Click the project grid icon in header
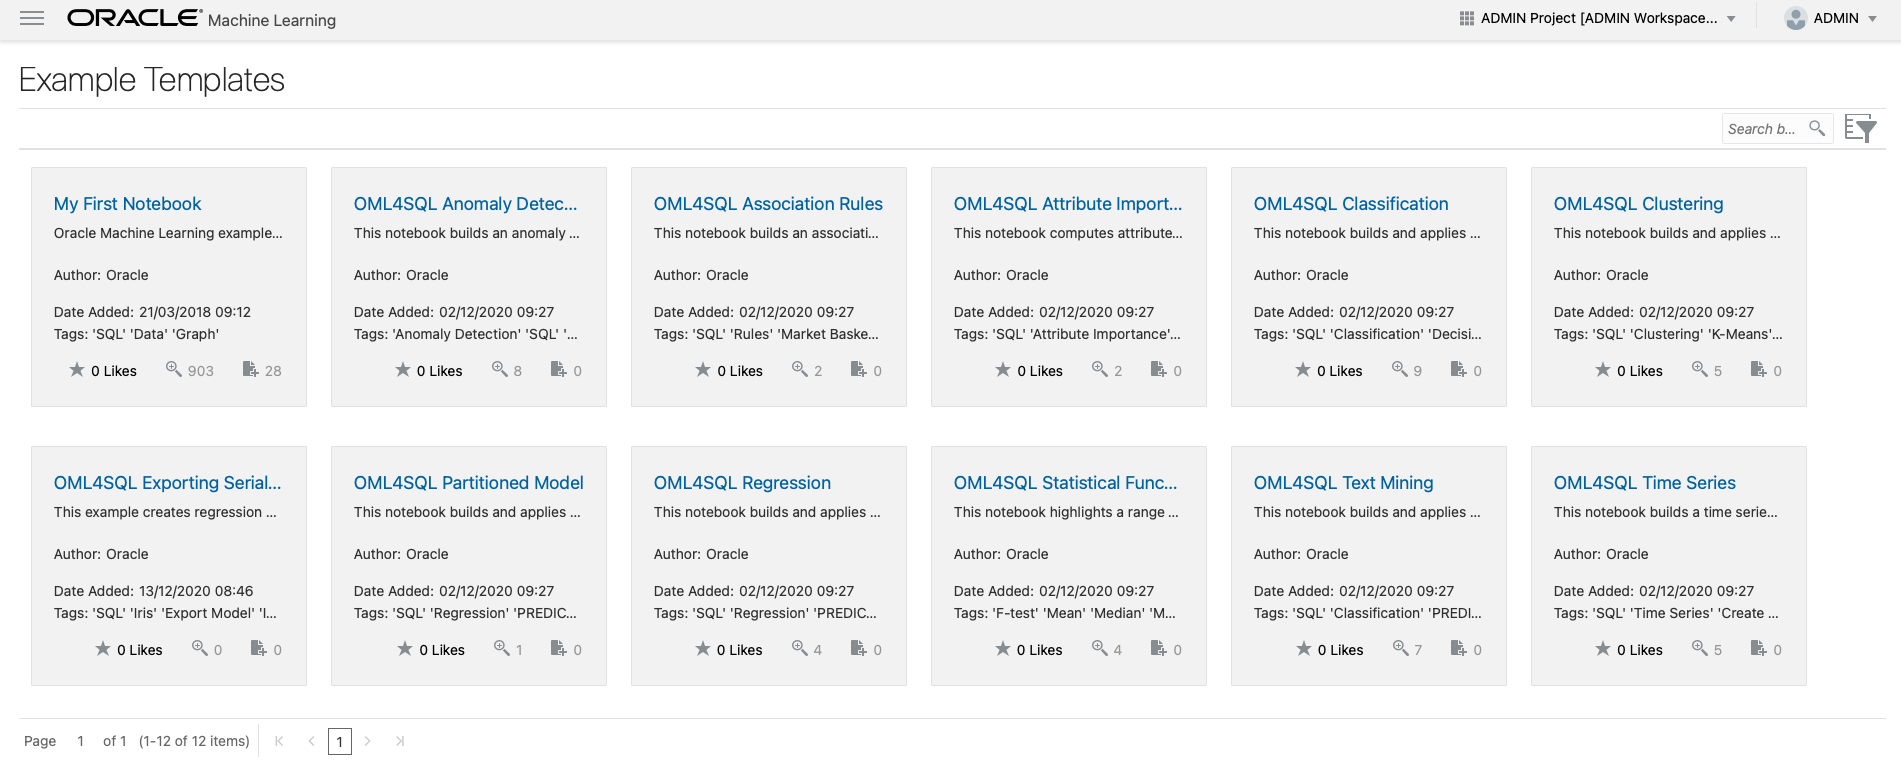The height and width of the screenshot is (776, 1901). click(1467, 18)
